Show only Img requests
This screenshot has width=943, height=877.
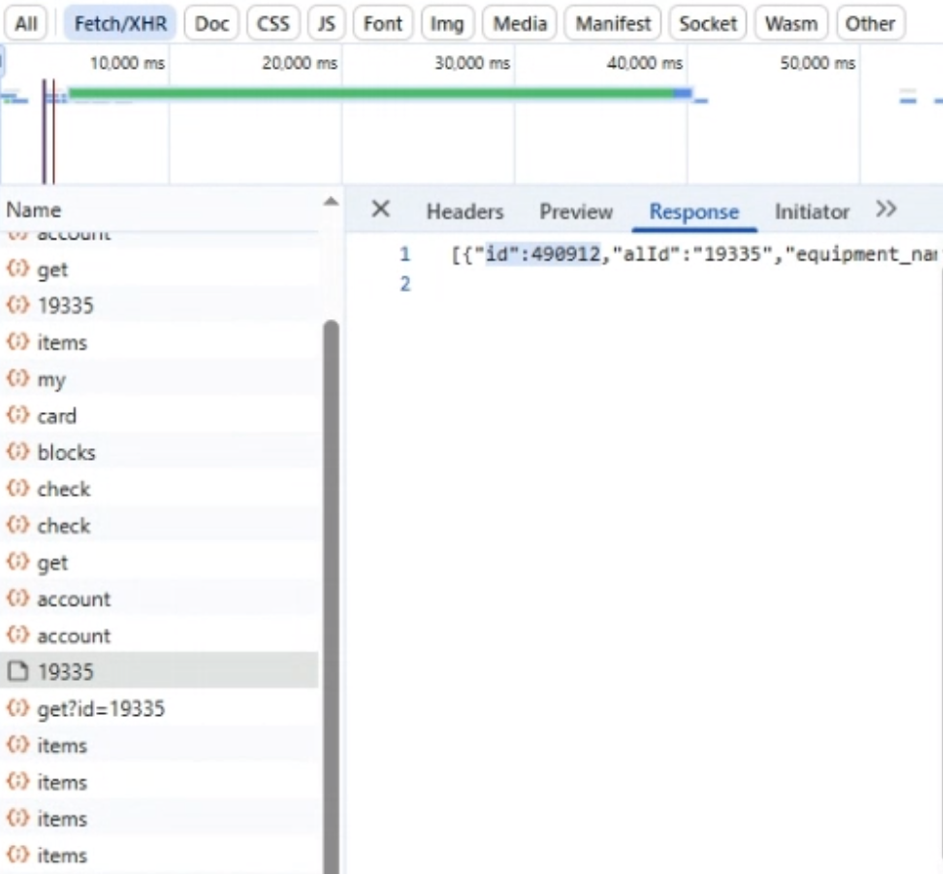pyautogui.click(x=447, y=23)
